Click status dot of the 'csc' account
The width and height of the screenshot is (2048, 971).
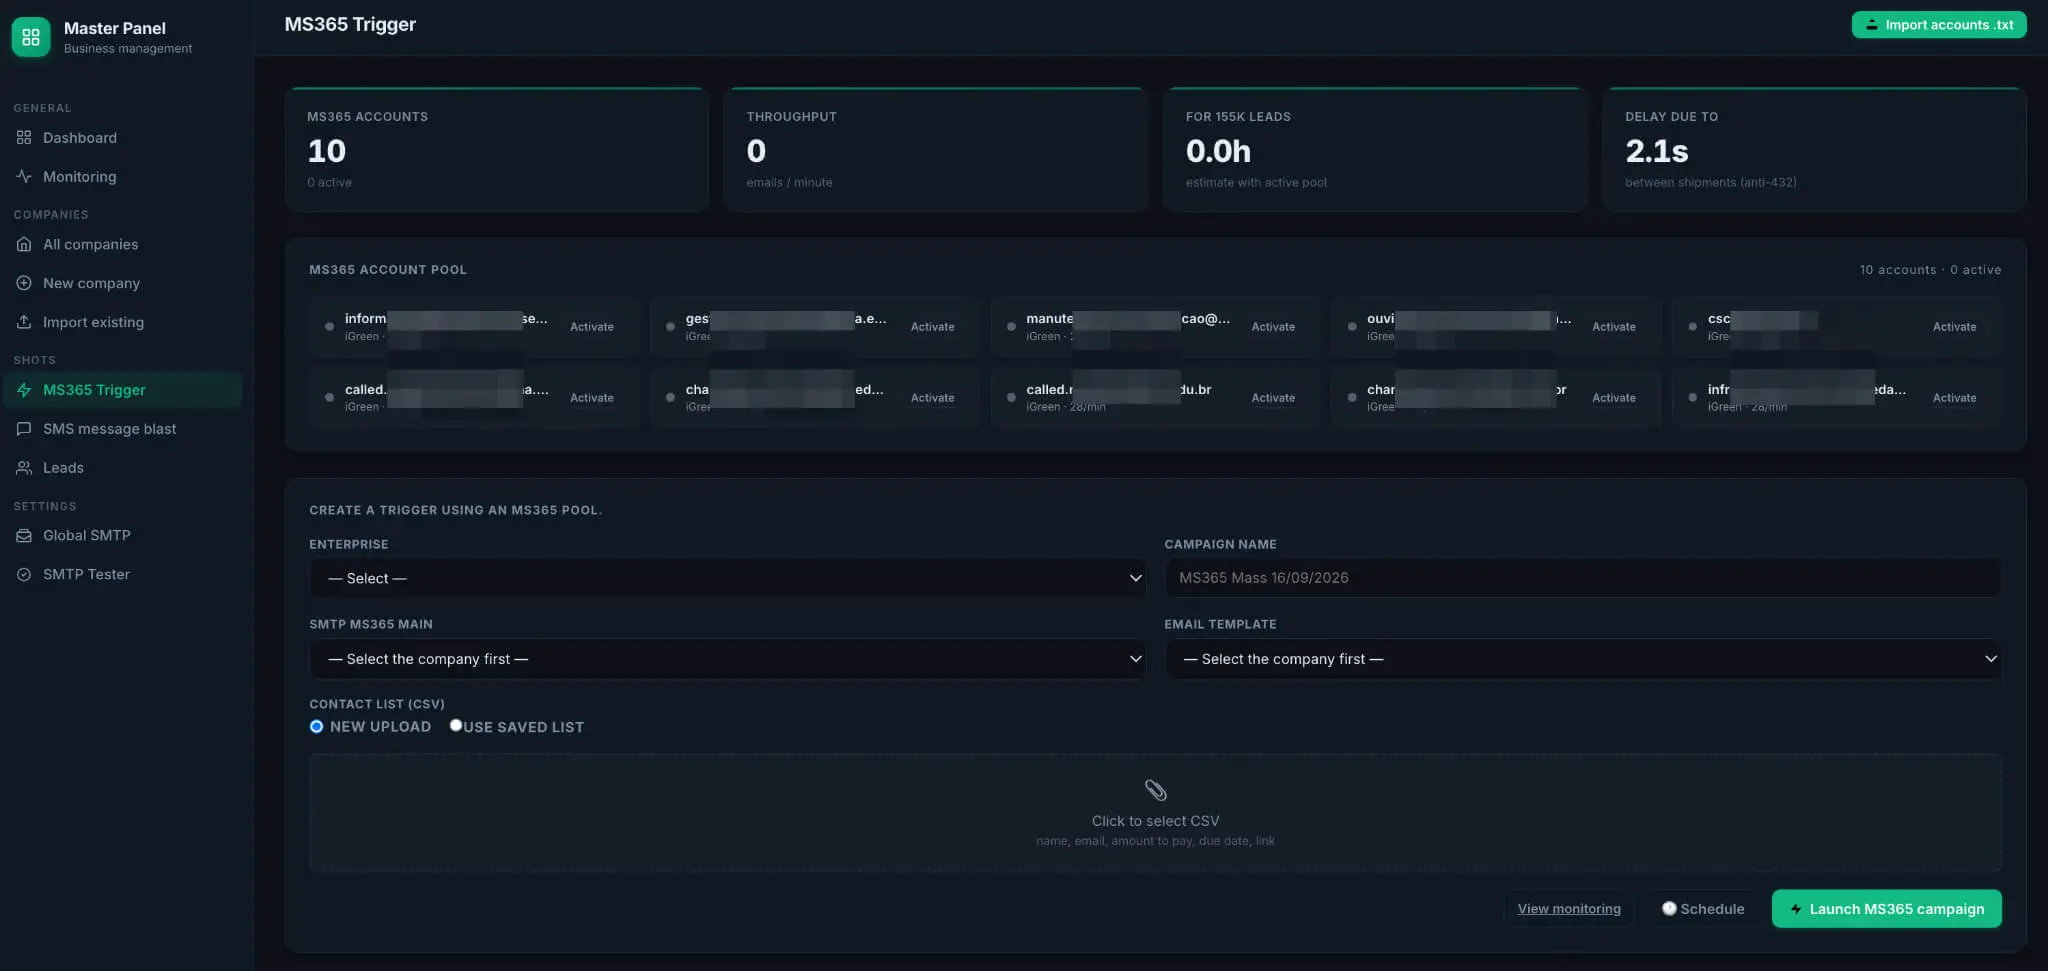tap(1692, 327)
